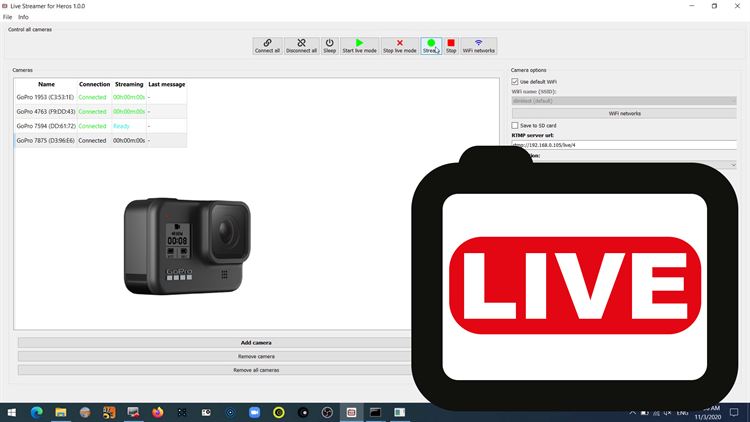Click the Streaming column header
750x422 pixels.
click(129, 84)
